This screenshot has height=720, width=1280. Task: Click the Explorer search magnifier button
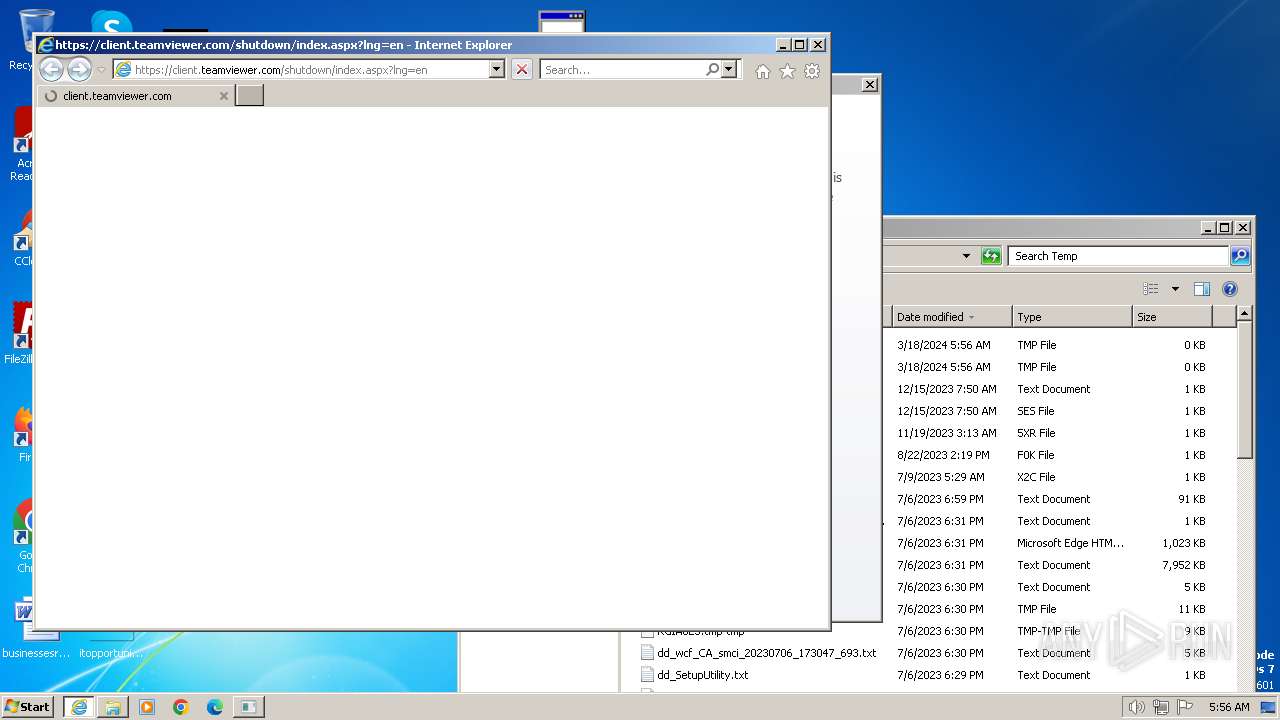1240,256
